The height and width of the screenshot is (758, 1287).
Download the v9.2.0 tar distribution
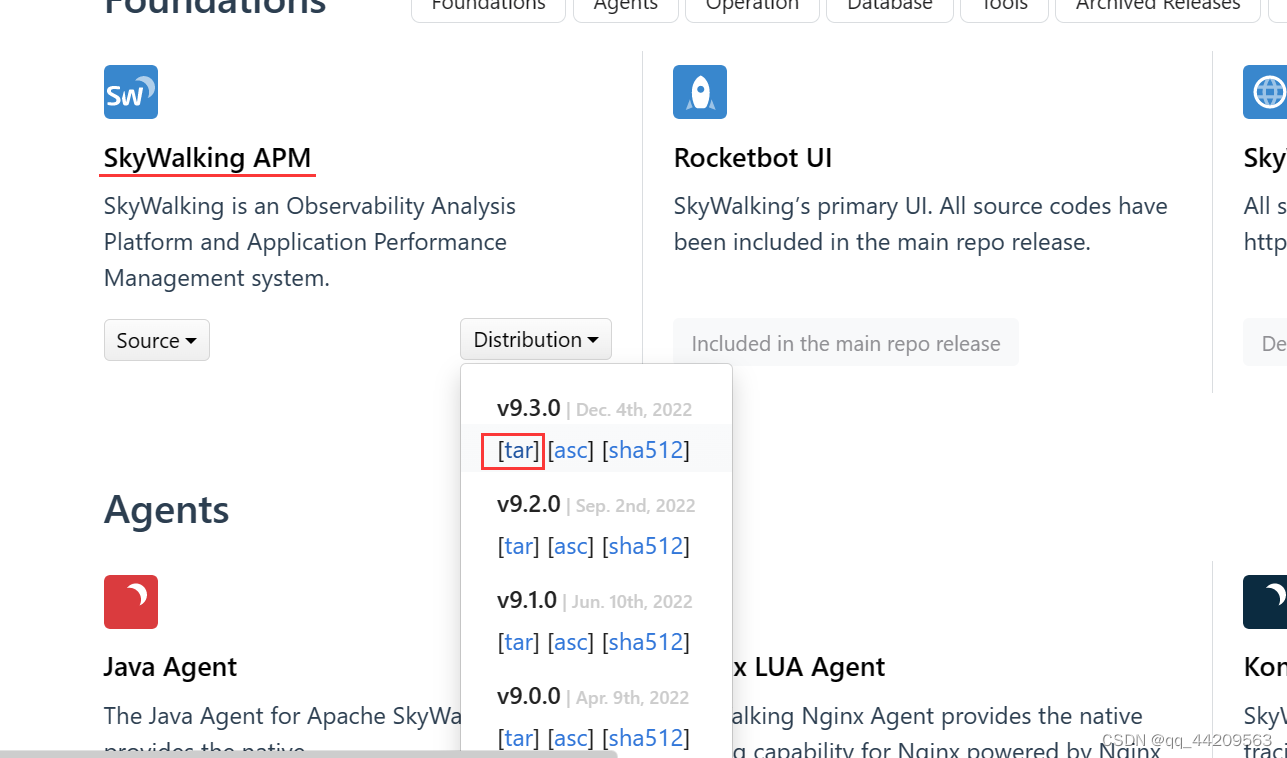coord(518,546)
